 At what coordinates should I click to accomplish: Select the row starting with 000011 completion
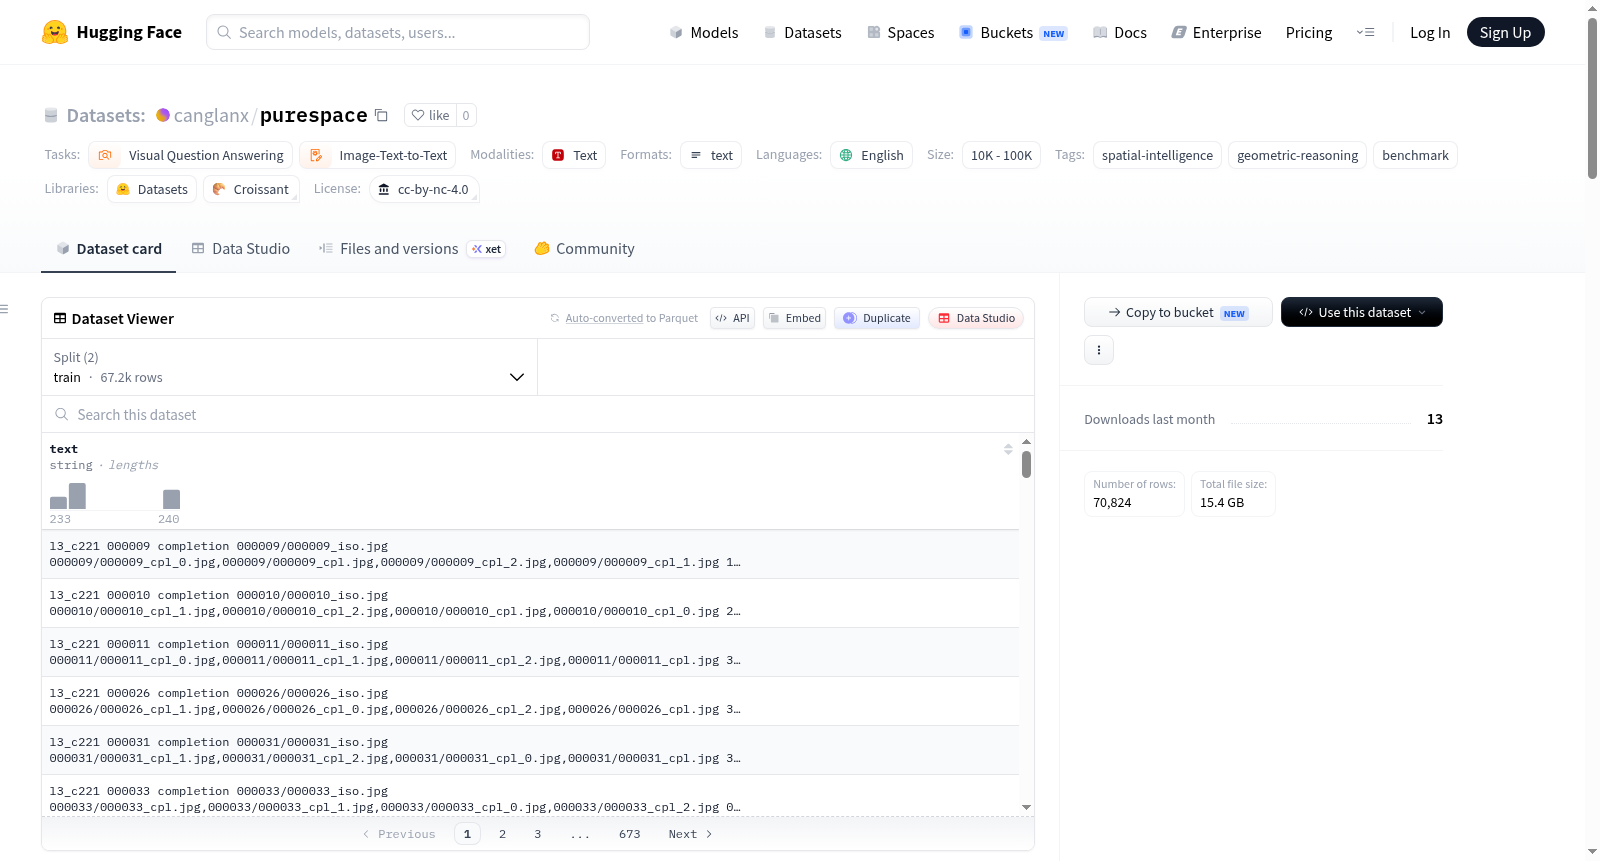click(530, 652)
